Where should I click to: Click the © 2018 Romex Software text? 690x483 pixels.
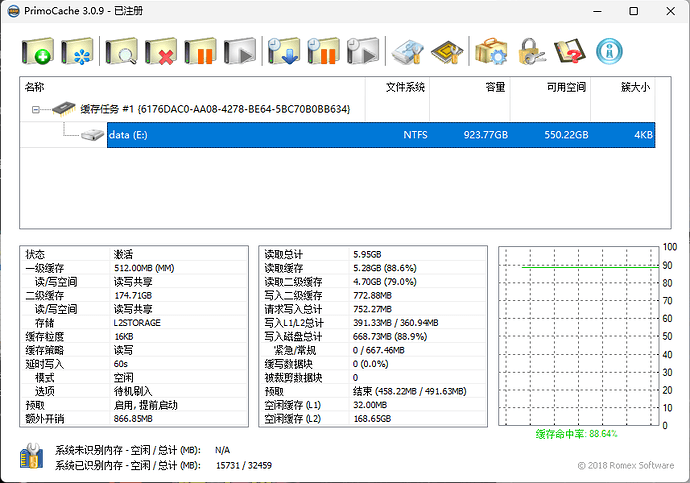[x=625, y=465]
